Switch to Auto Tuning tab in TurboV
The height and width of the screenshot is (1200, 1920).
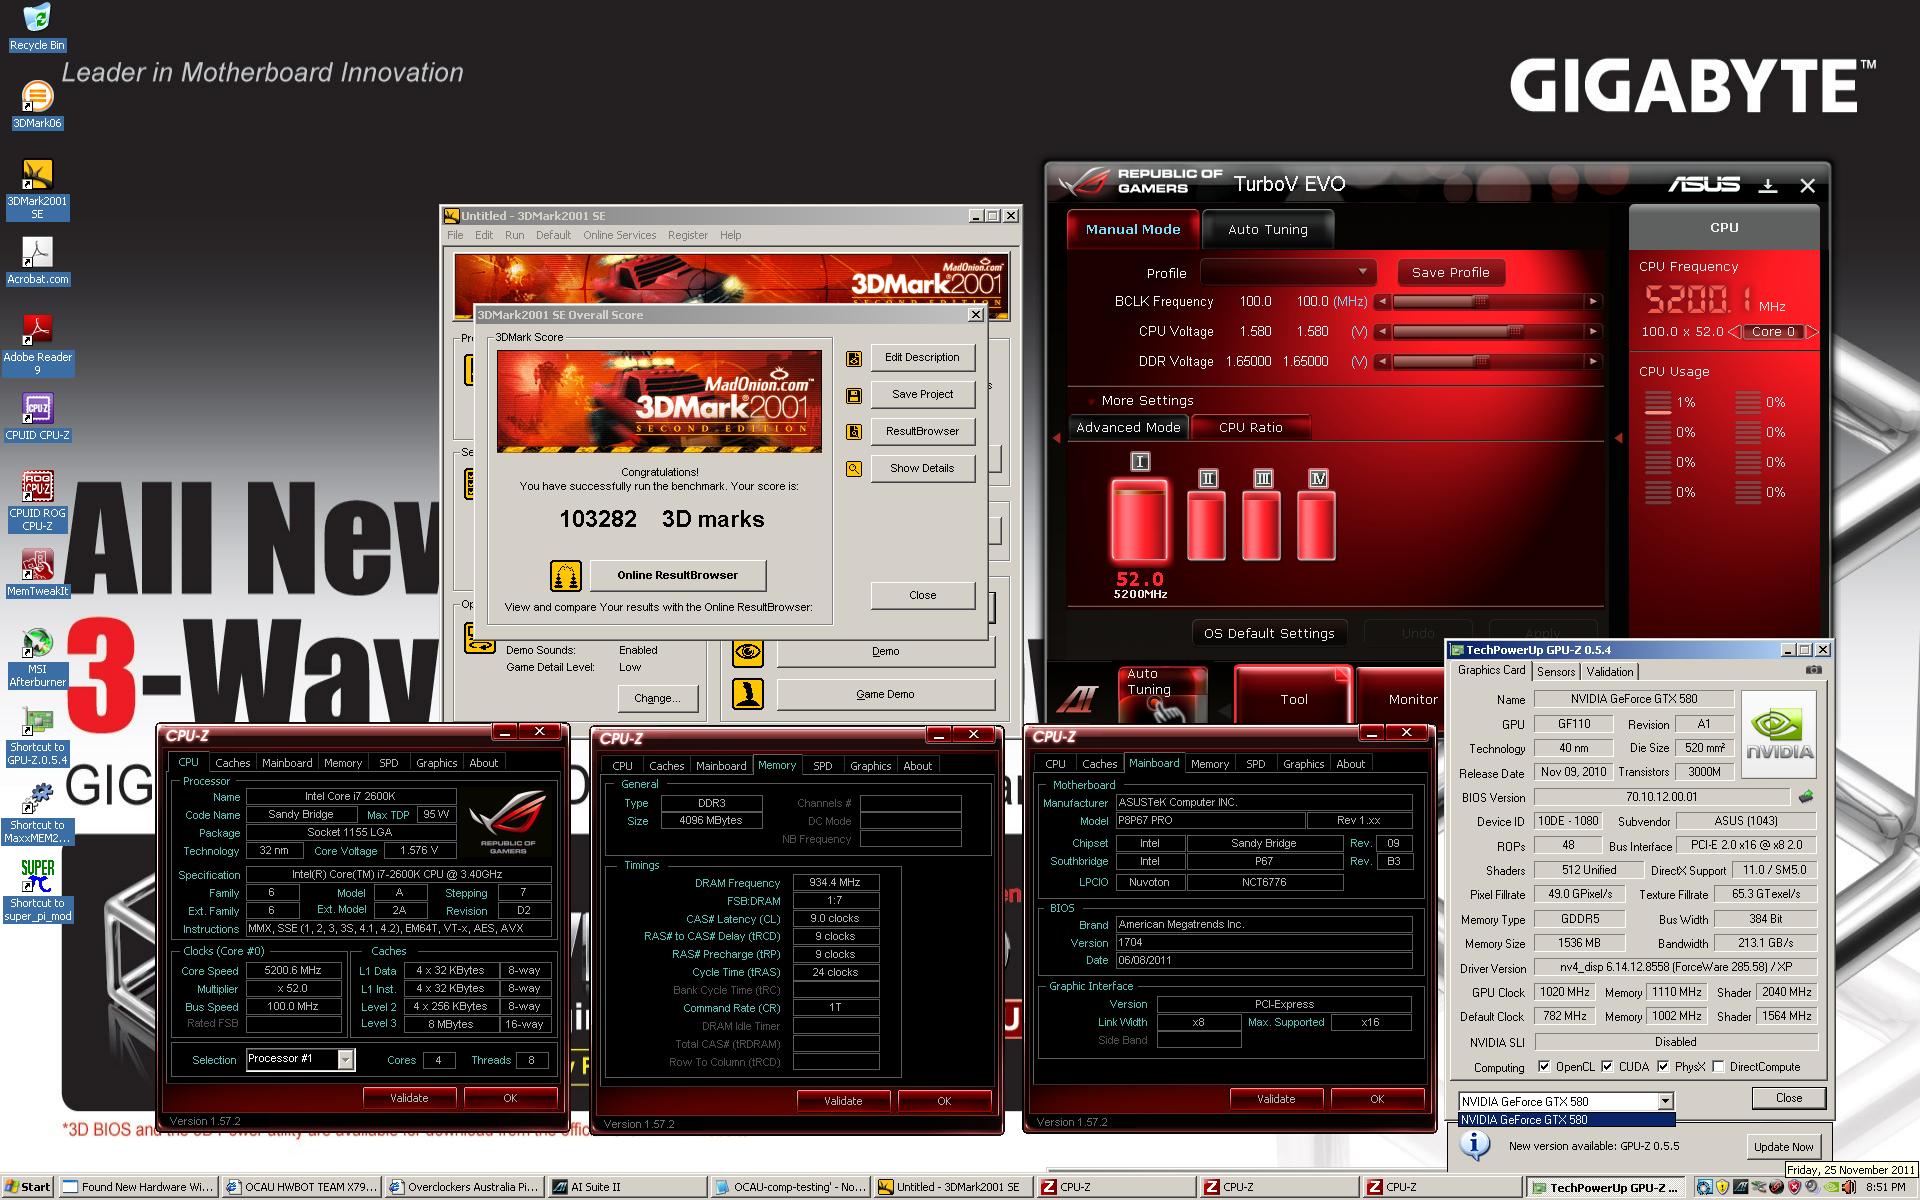click(1267, 229)
